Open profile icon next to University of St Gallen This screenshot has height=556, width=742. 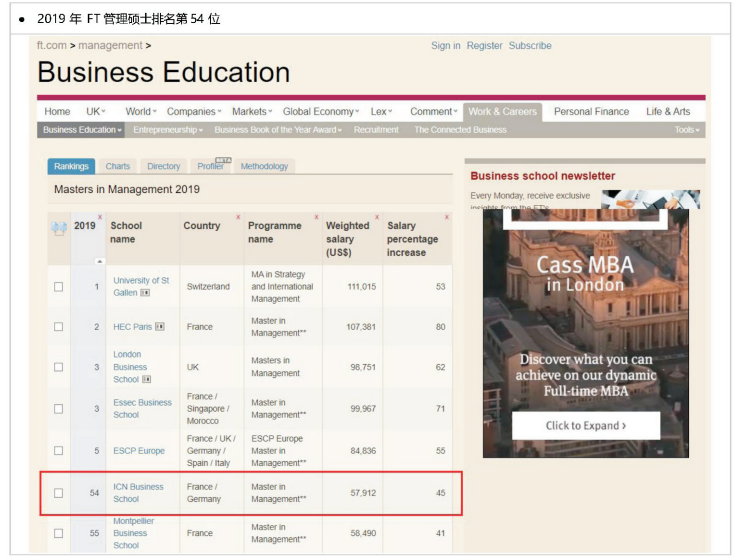pyautogui.click(x=145, y=293)
